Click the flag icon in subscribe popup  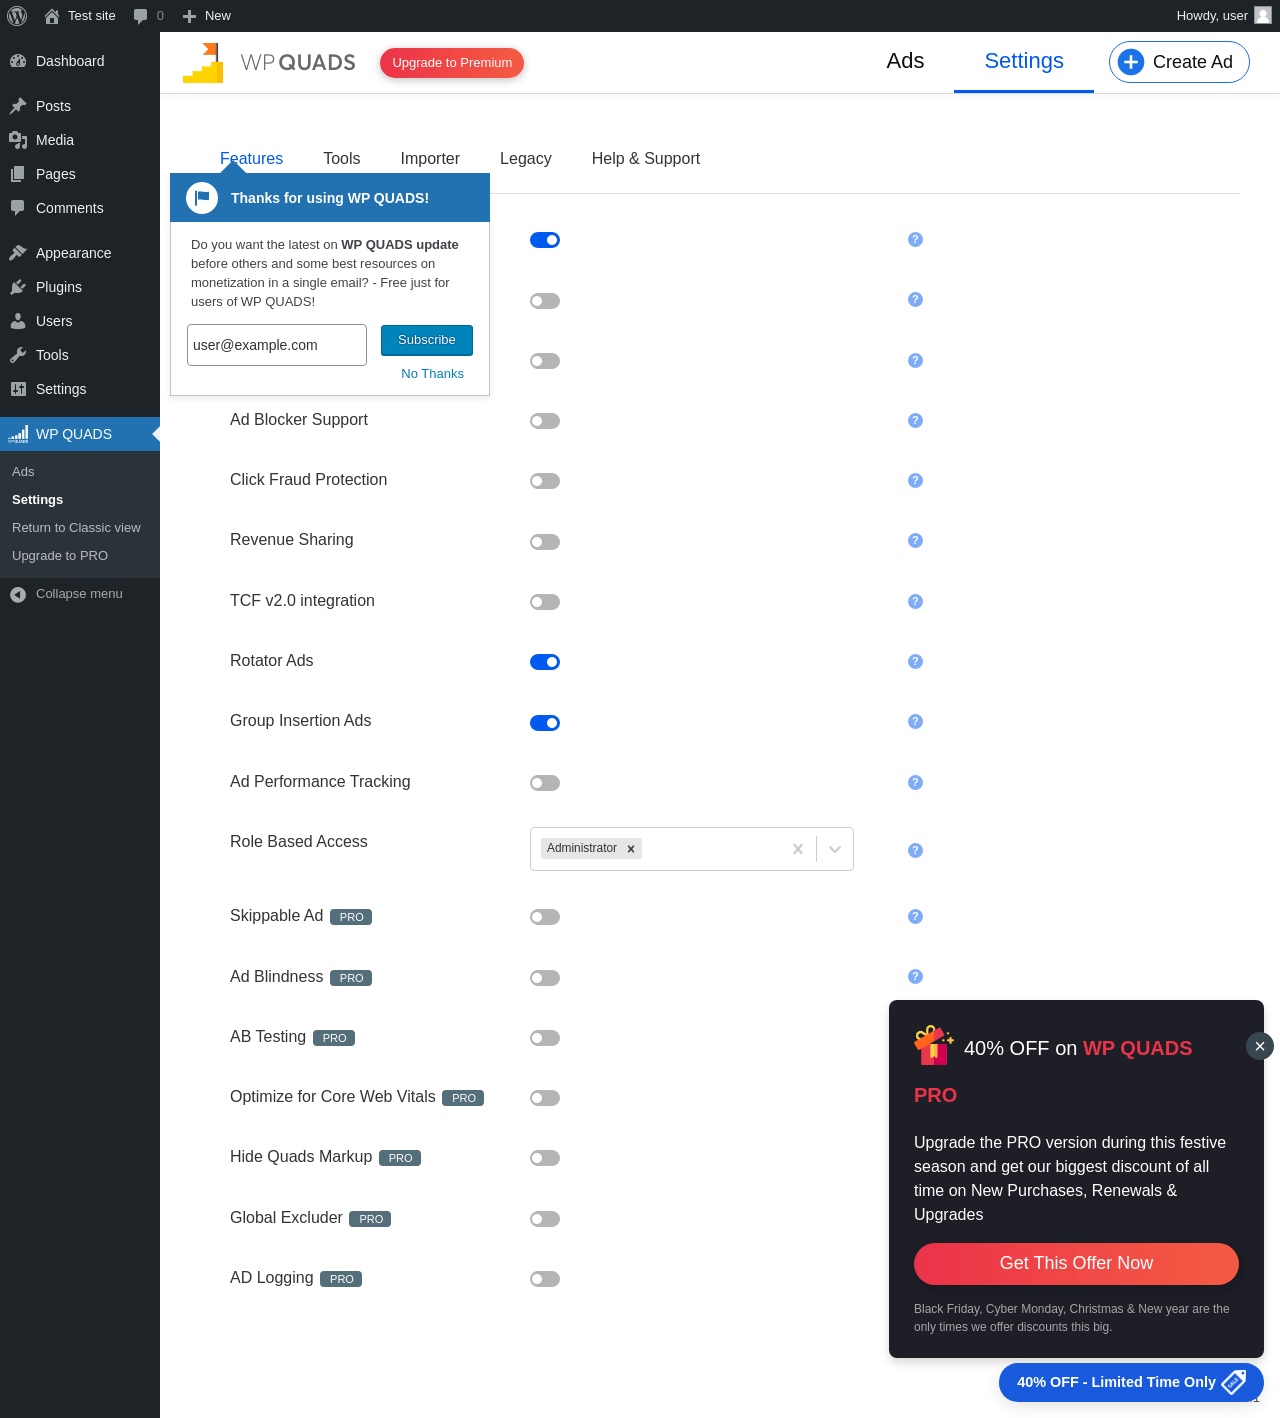[x=202, y=198]
